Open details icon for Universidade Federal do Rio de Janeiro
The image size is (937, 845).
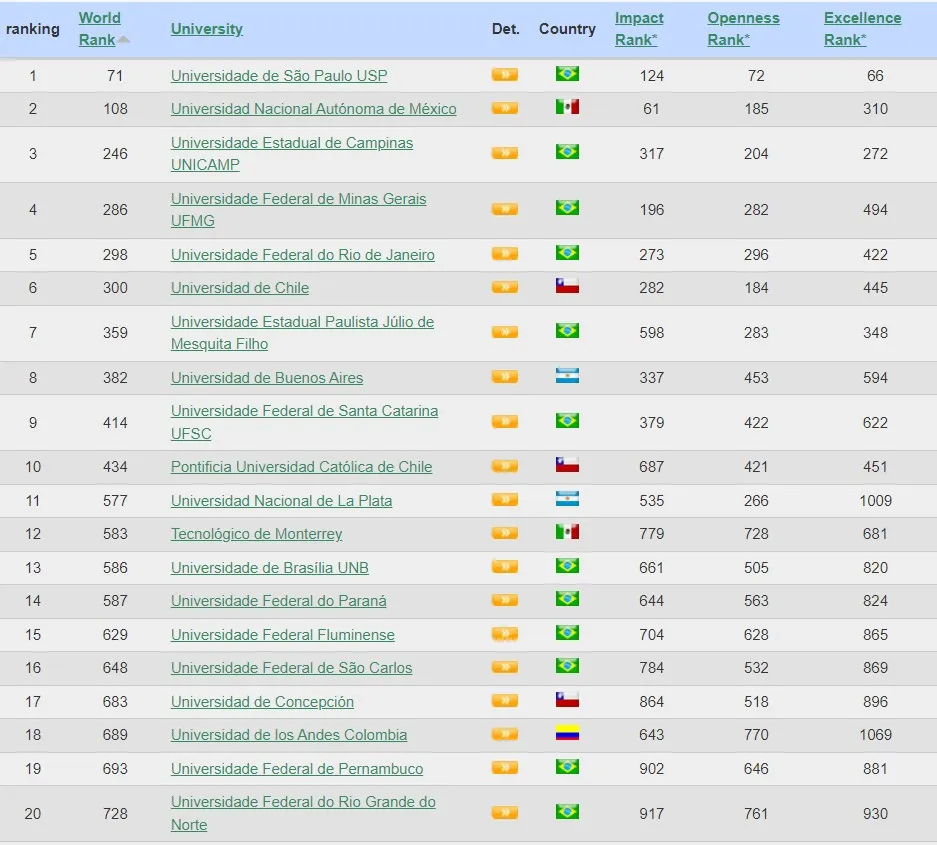point(505,254)
